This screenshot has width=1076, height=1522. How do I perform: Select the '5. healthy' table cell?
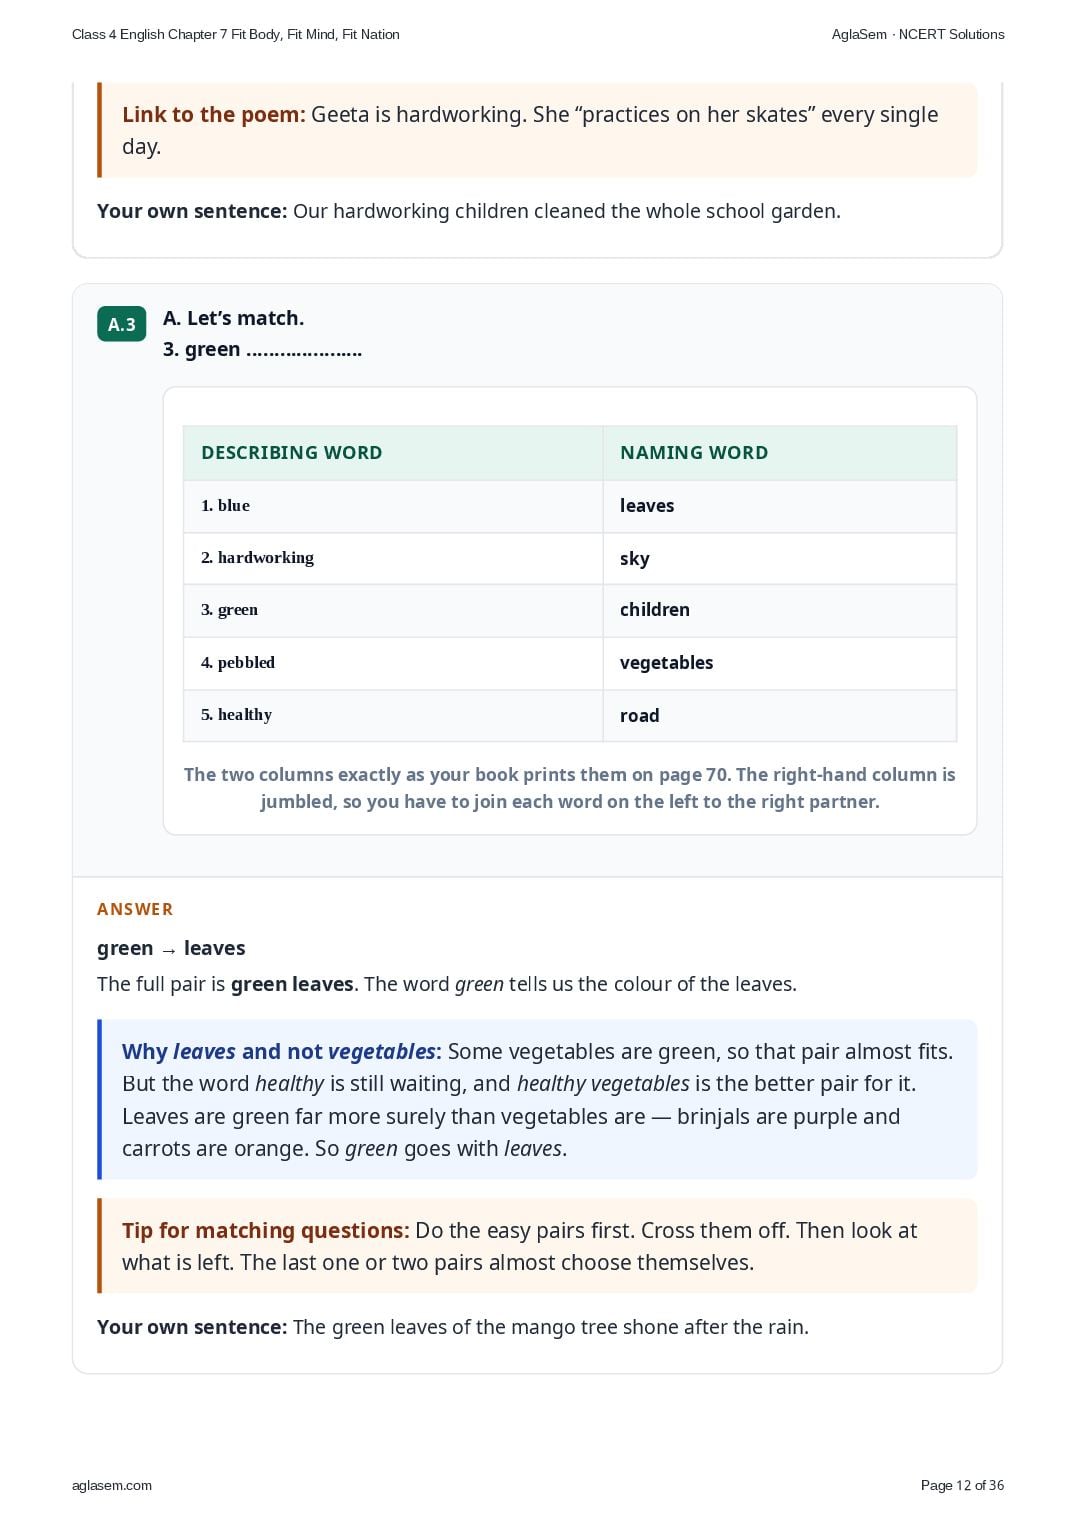(393, 715)
